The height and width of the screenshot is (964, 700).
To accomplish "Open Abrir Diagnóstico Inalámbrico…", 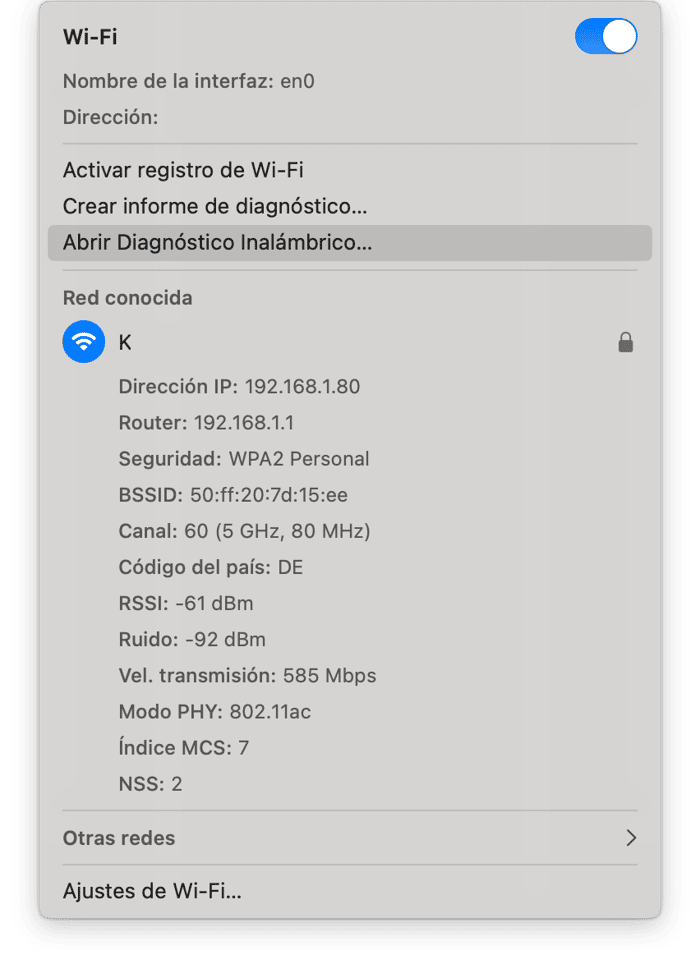I will [350, 242].
